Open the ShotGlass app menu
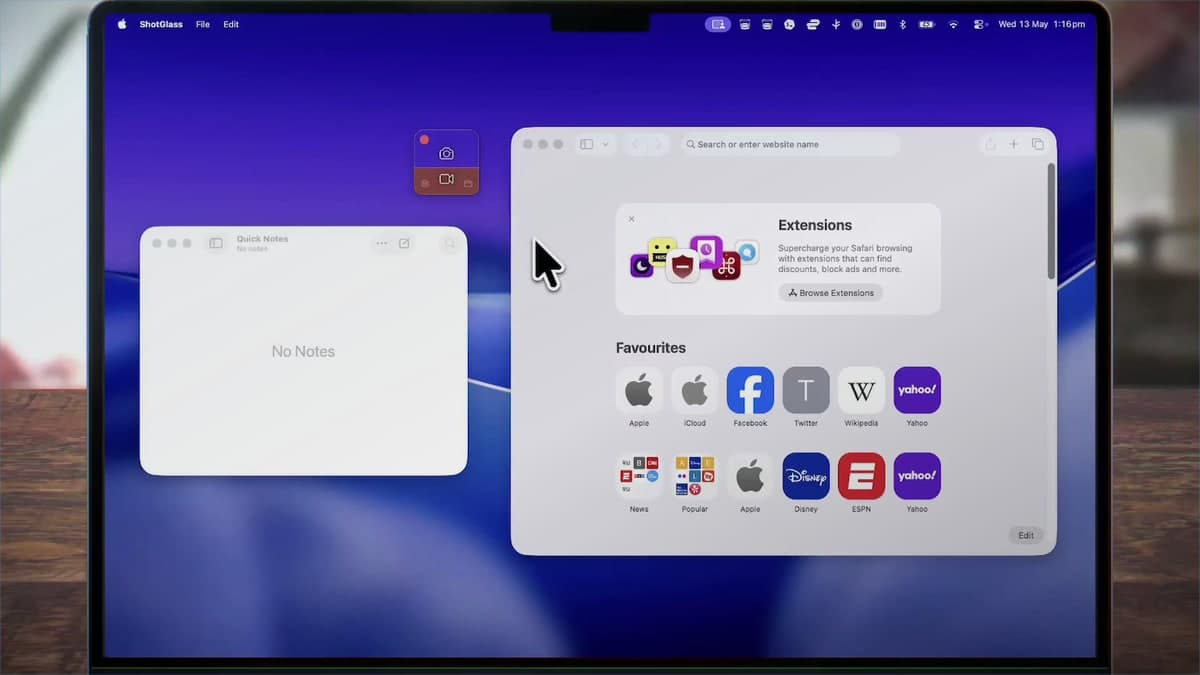This screenshot has height=675, width=1200. (x=161, y=24)
